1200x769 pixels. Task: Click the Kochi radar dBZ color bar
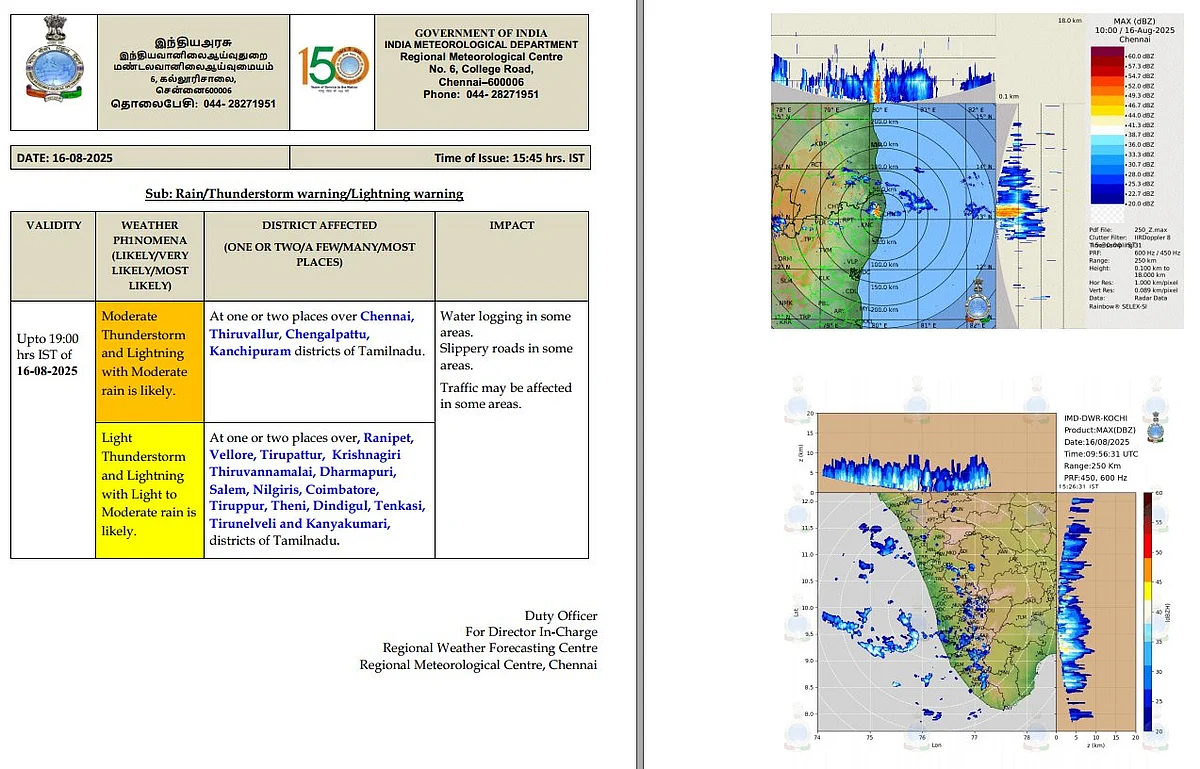(x=1146, y=612)
